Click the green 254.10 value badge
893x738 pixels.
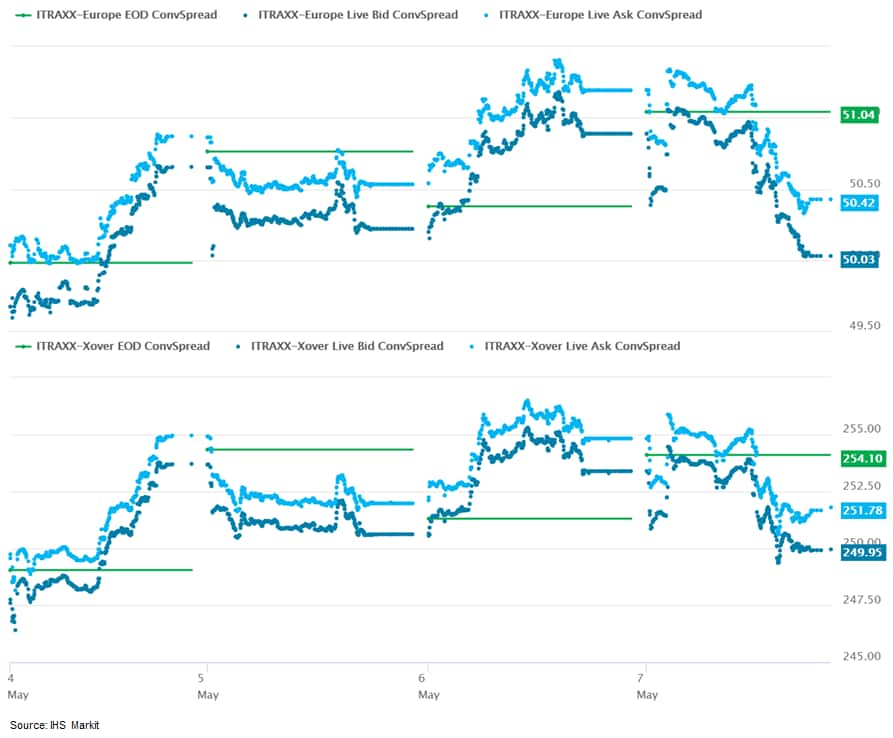863,458
